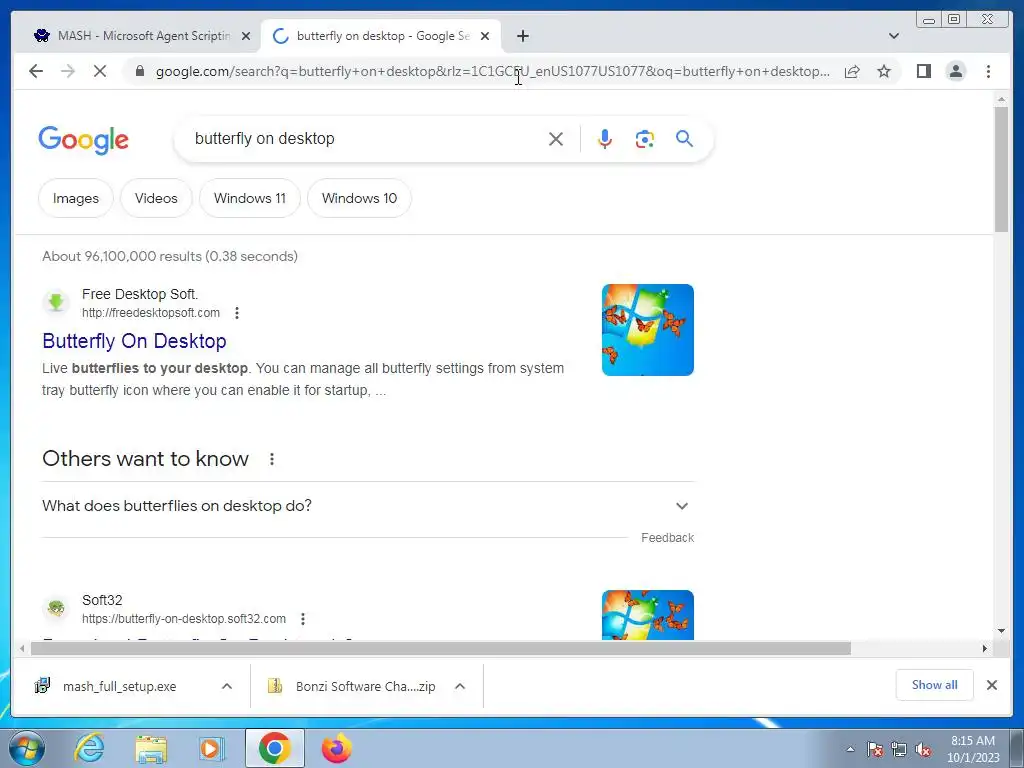Share this page via share icon
The height and width of the screenshot is (768, 1024).
pos(852,71)
